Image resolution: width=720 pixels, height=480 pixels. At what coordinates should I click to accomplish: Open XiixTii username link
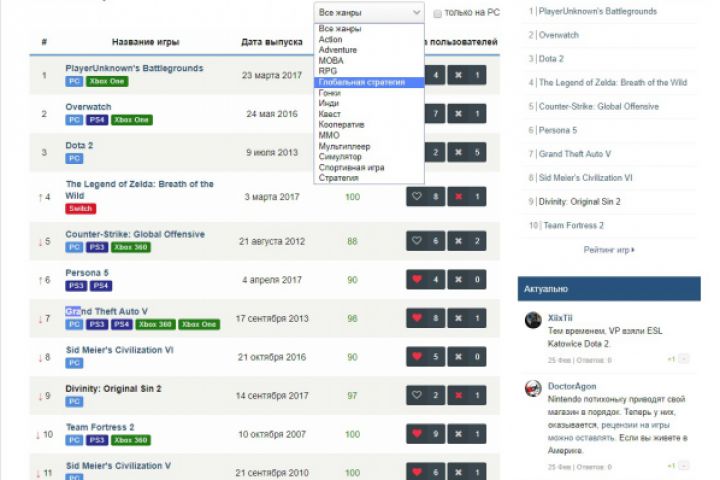click(560, 318)
